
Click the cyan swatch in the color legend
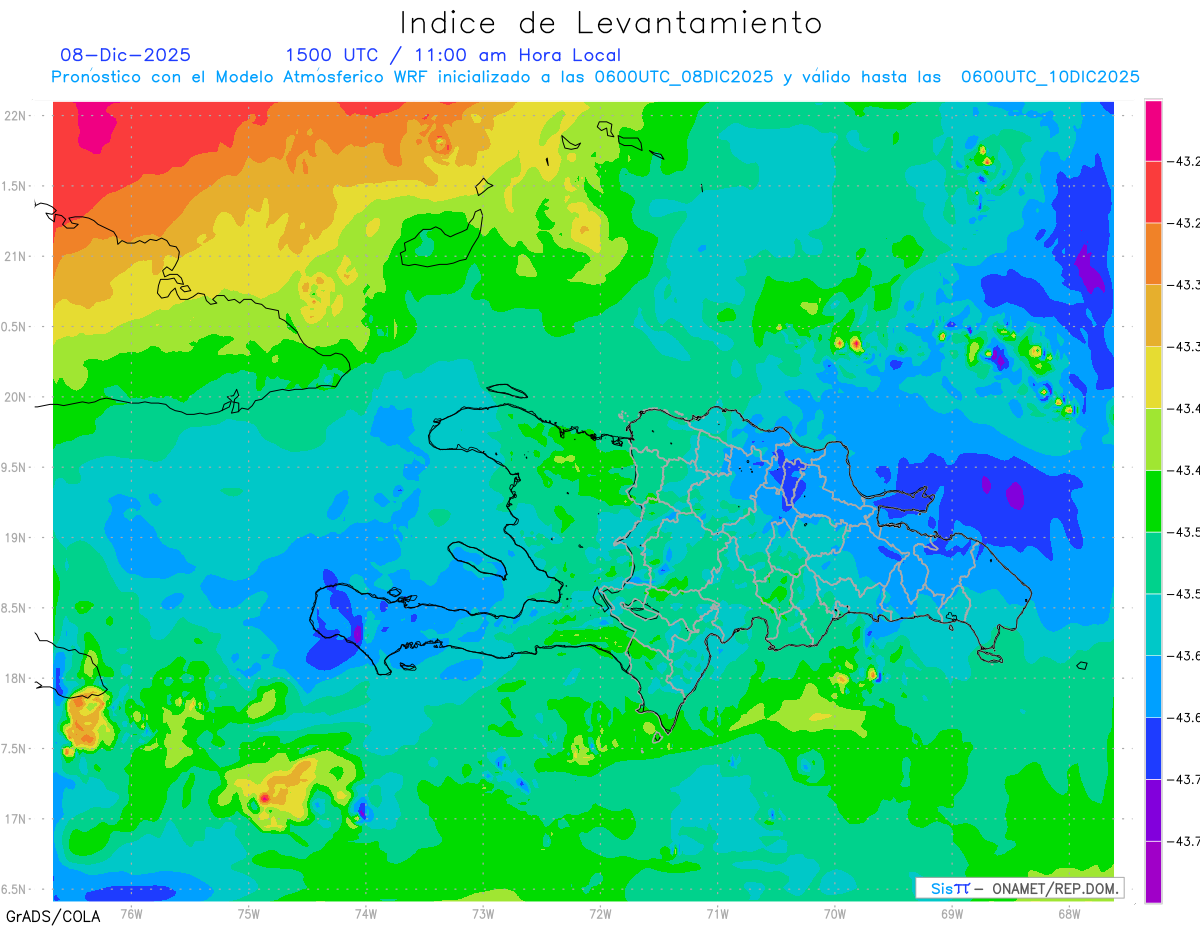click(1153, 624)
